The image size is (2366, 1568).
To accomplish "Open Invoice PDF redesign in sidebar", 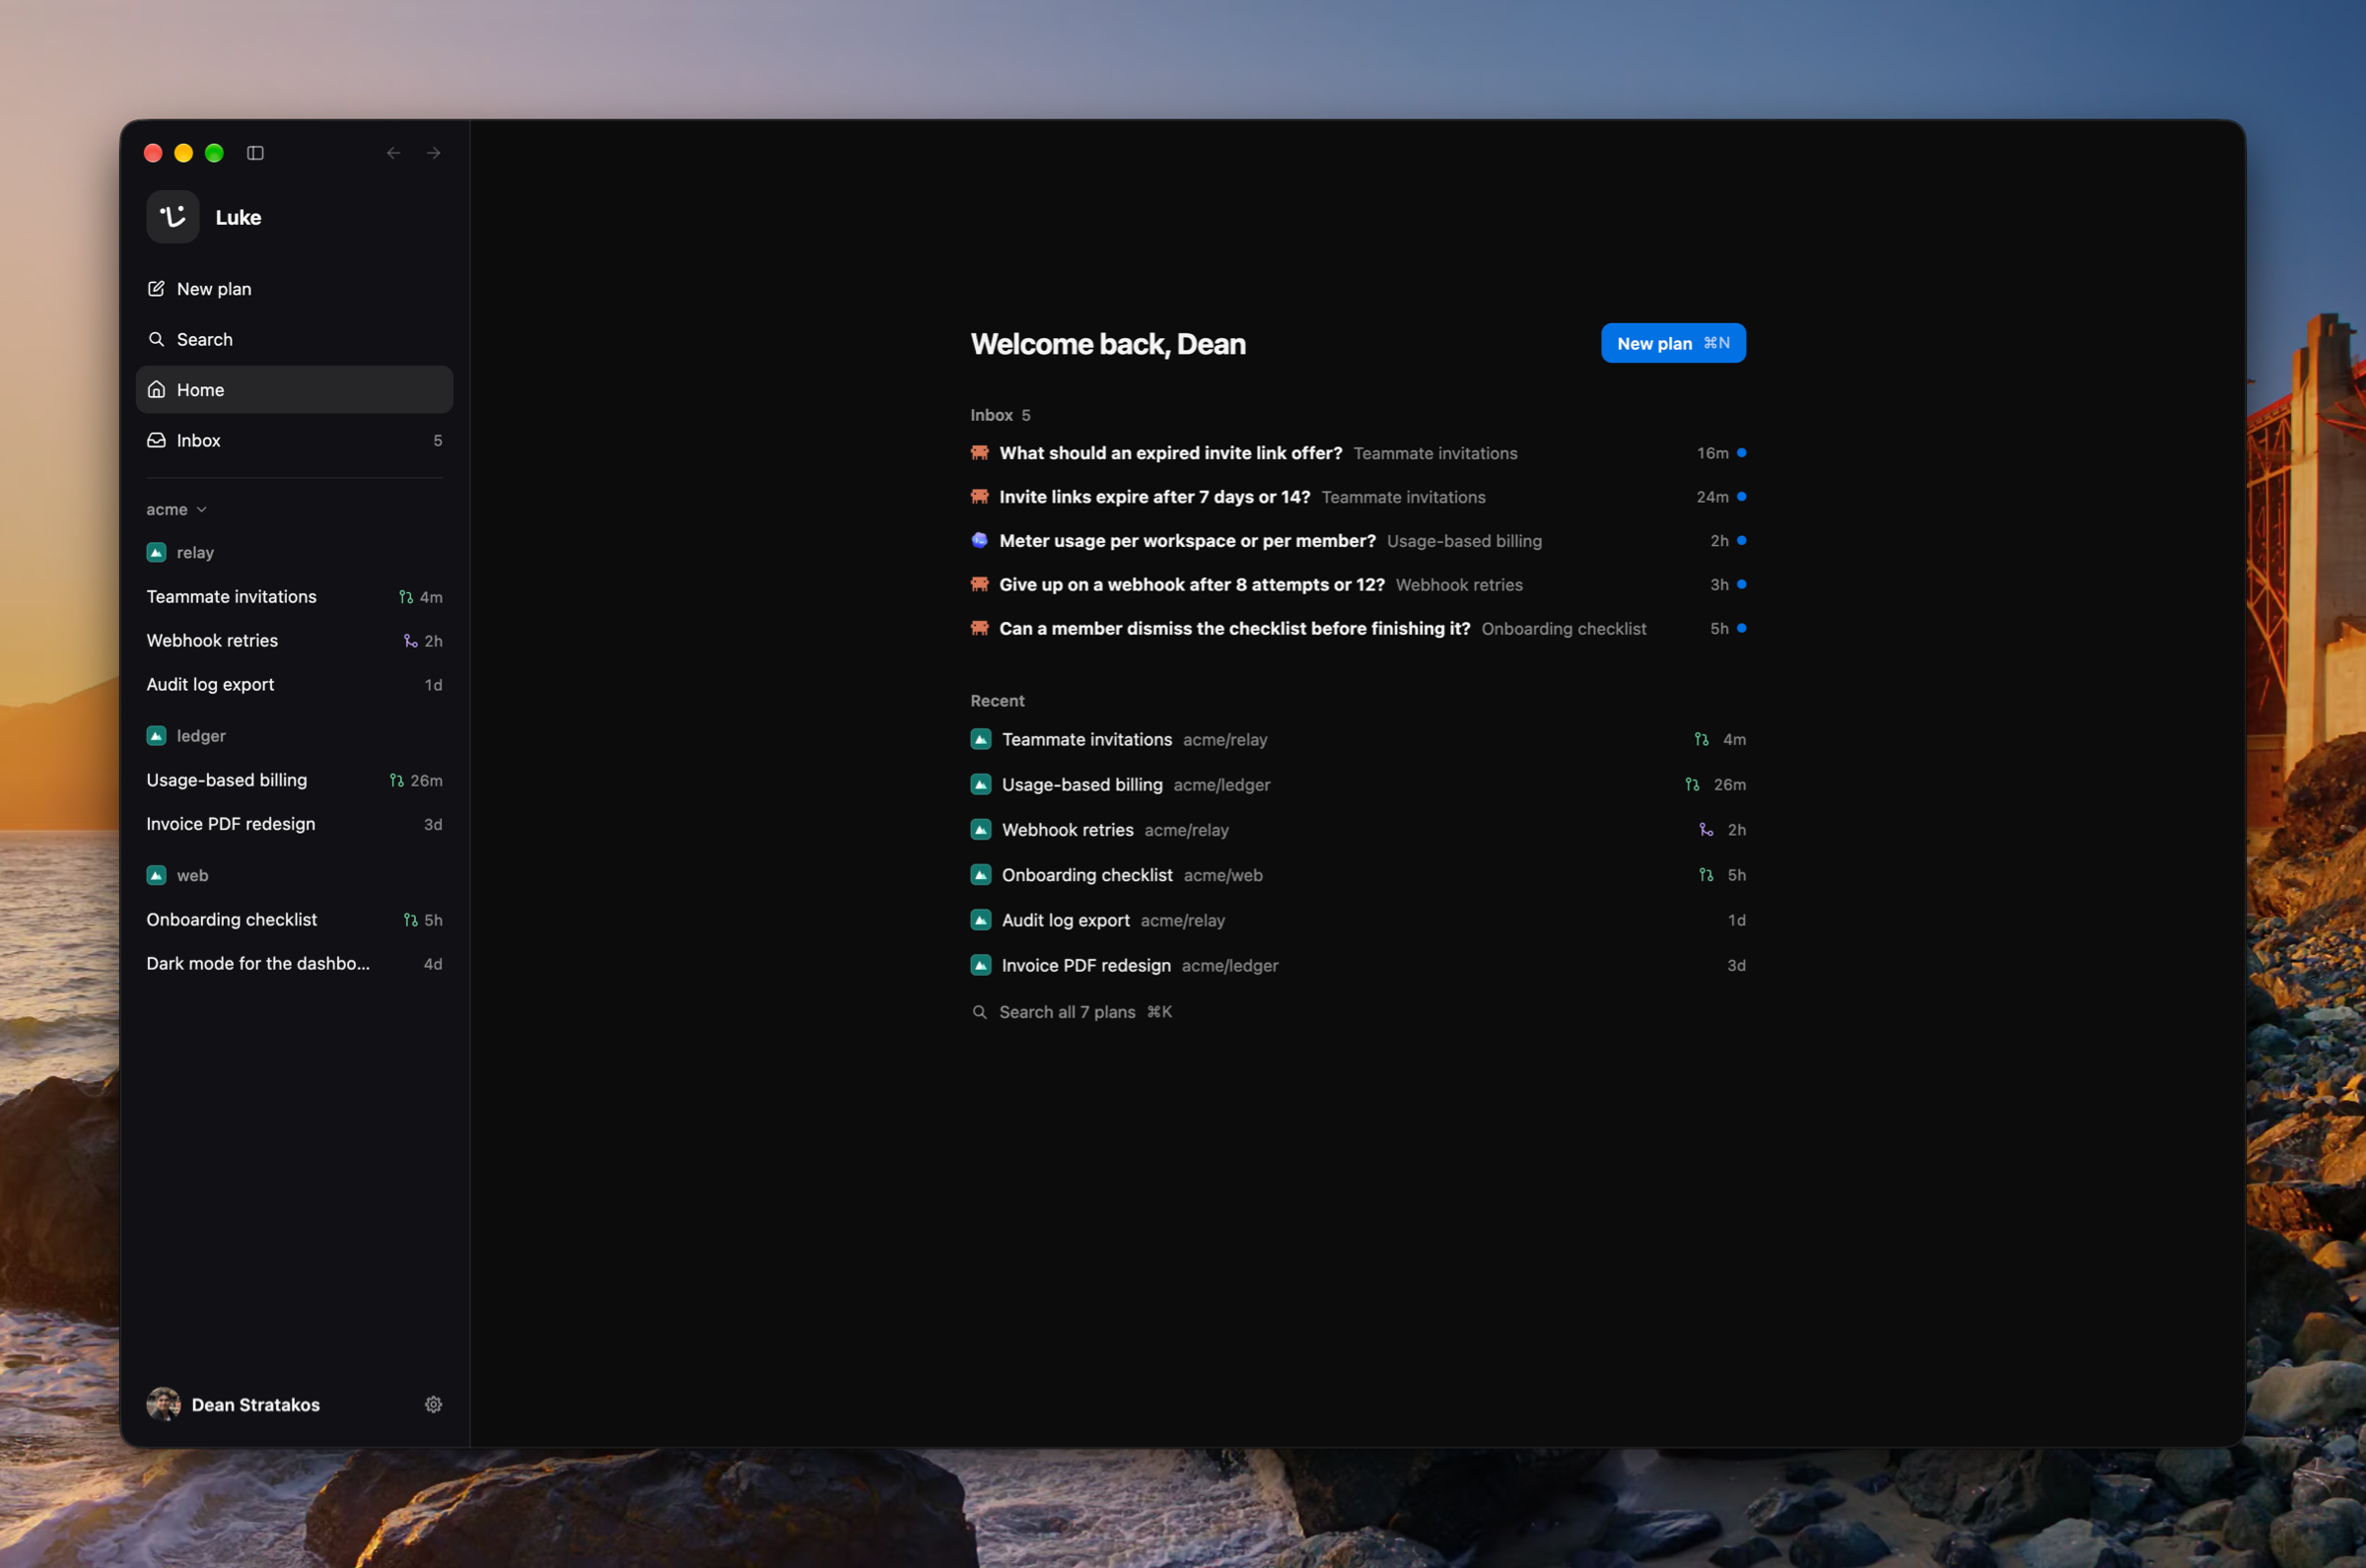I will (294, 824).
